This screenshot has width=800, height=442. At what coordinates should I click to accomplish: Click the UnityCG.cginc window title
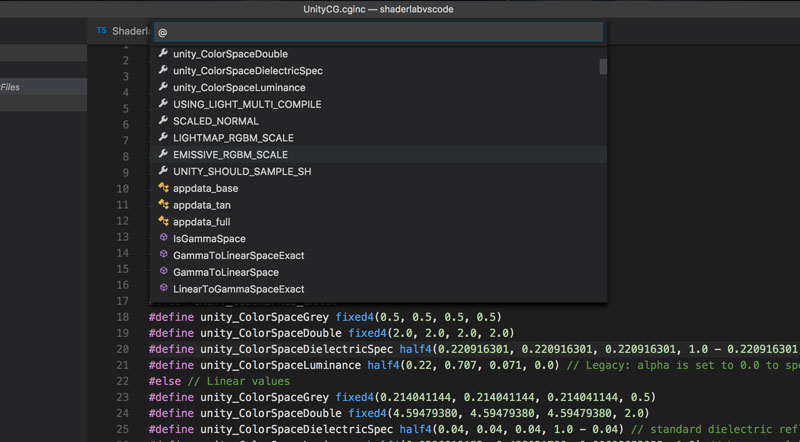378,9
